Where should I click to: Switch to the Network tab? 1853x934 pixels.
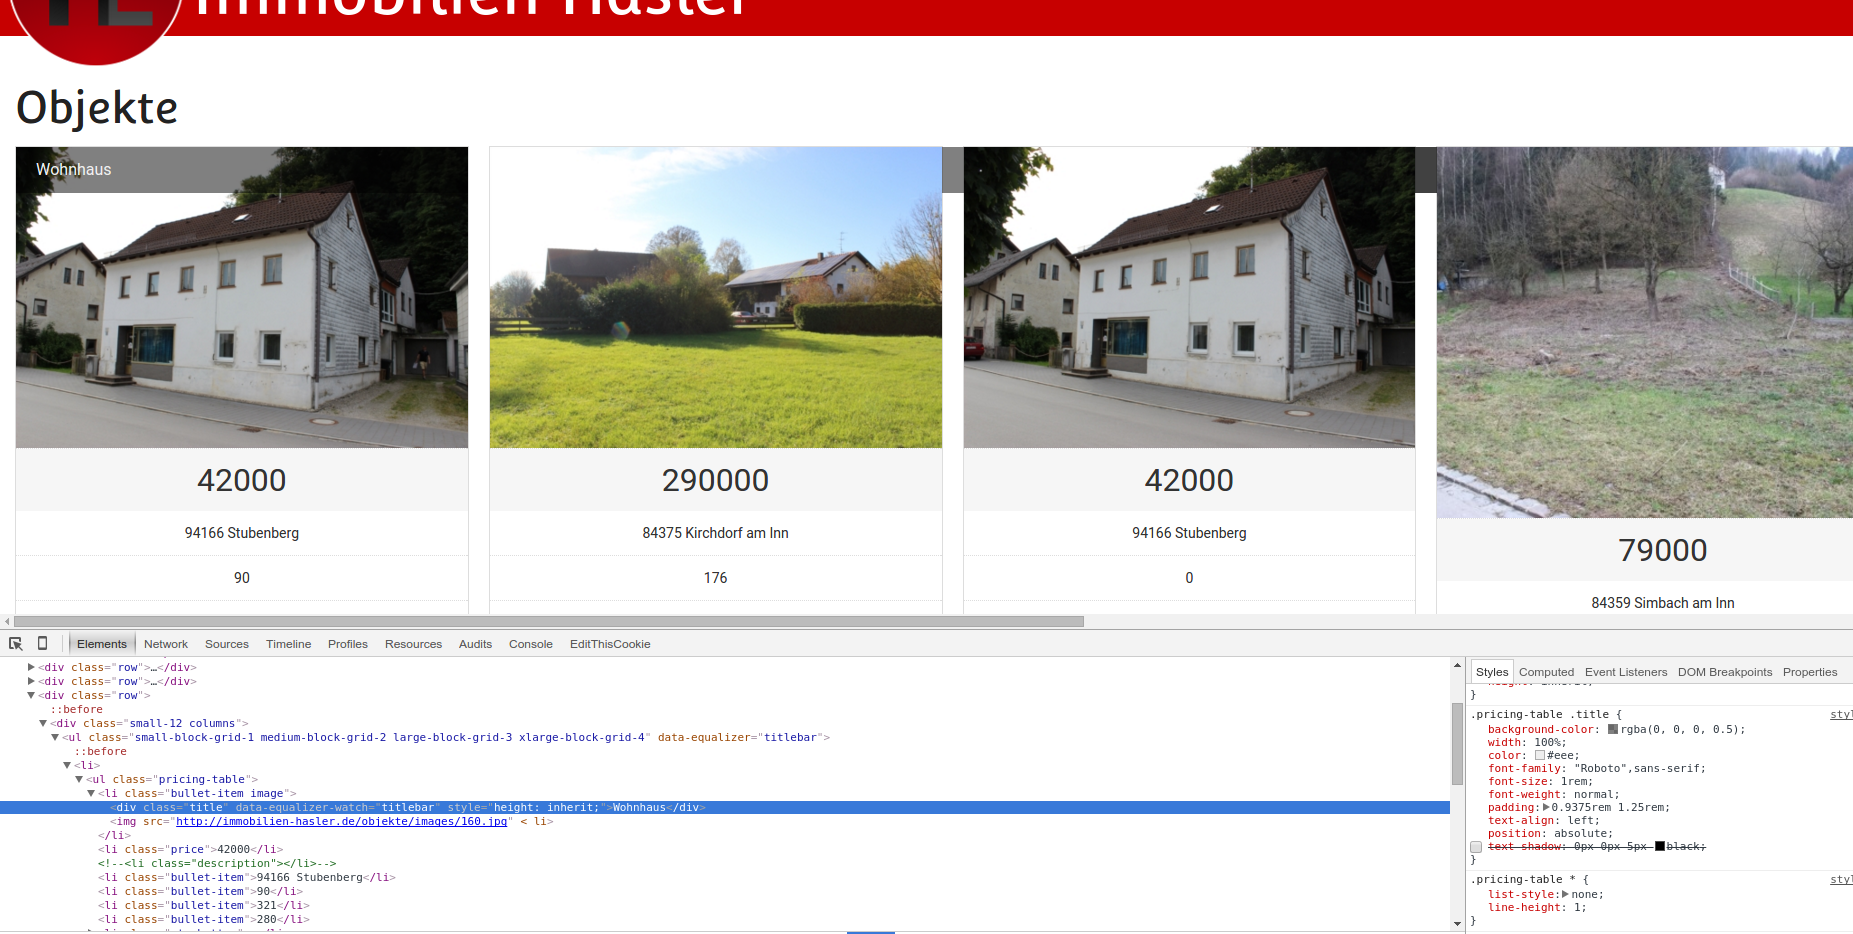[x=165, y=644]
